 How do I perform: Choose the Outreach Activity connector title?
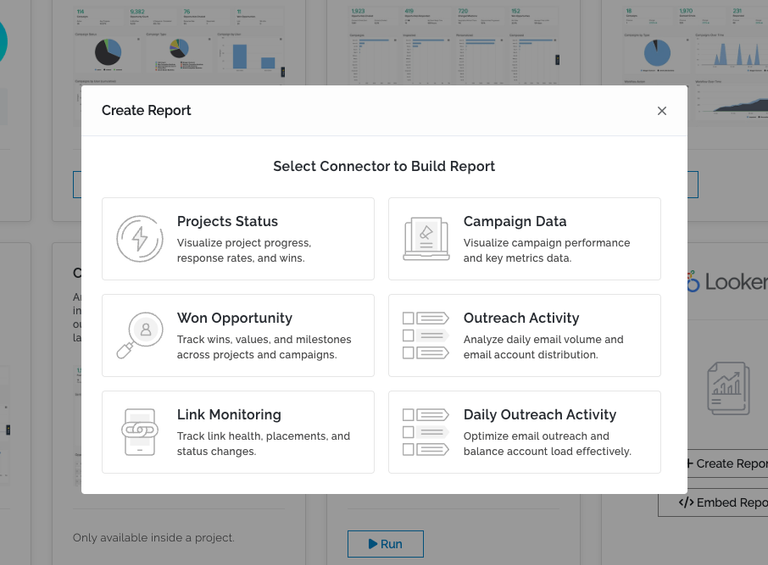pyautogui.click(x=521, y=318)
